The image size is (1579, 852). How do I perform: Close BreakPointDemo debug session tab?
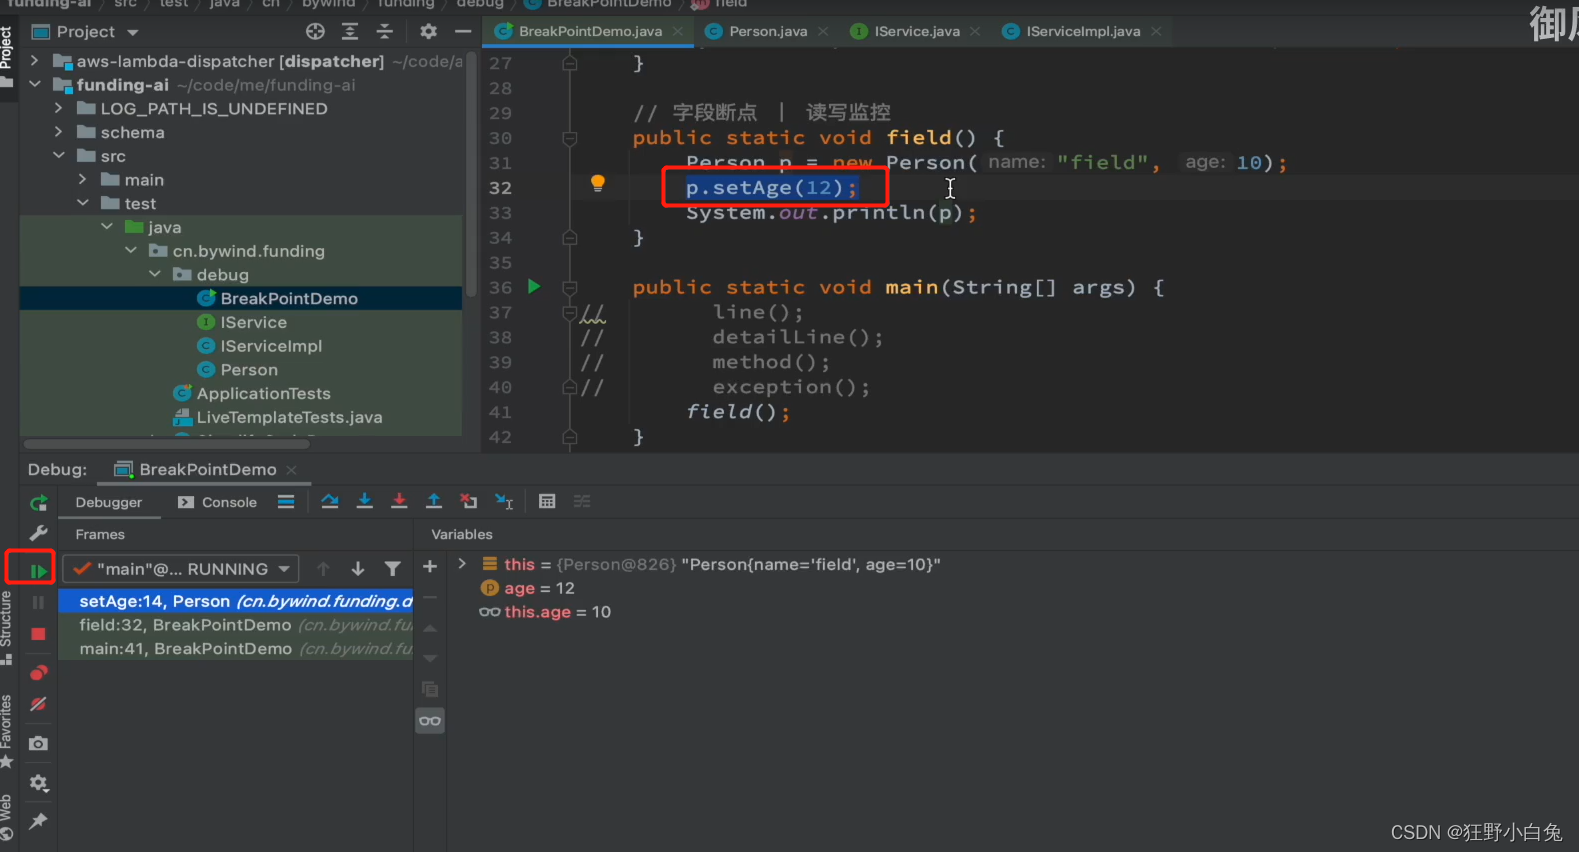coord(291,470)
